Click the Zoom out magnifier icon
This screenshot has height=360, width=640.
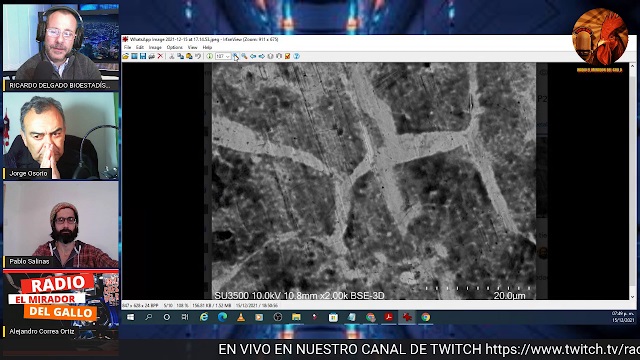(244, 56)
